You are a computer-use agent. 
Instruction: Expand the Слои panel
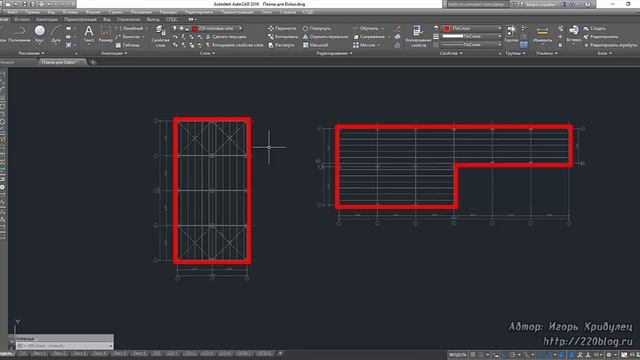coord(207,53)
